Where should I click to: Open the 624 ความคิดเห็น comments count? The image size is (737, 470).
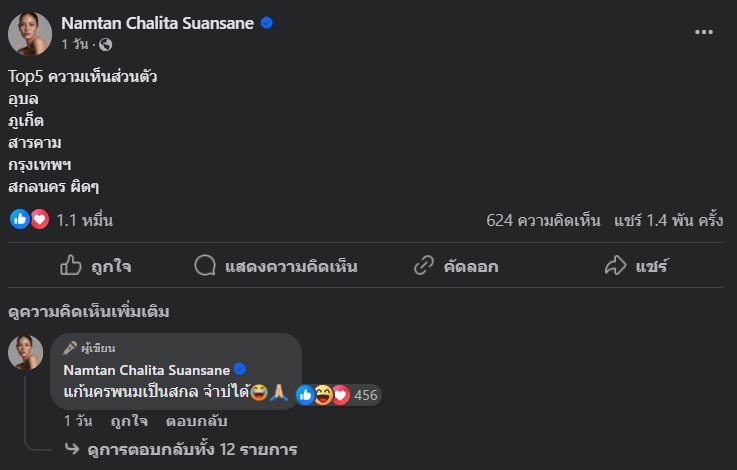click(542, 220)
